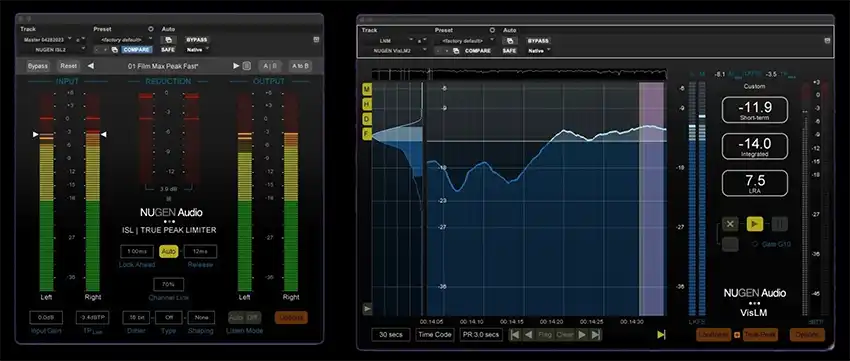850x361 pixels.
Task: Open the True-Peak settings in VisLM
Action: (x=761, y=335)
